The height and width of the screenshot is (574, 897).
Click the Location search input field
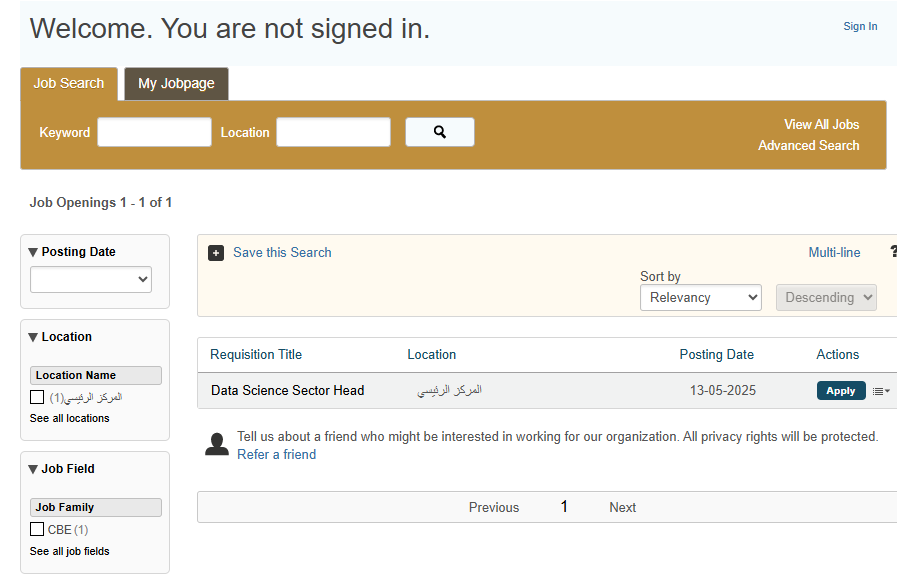(x=333, y=132)
